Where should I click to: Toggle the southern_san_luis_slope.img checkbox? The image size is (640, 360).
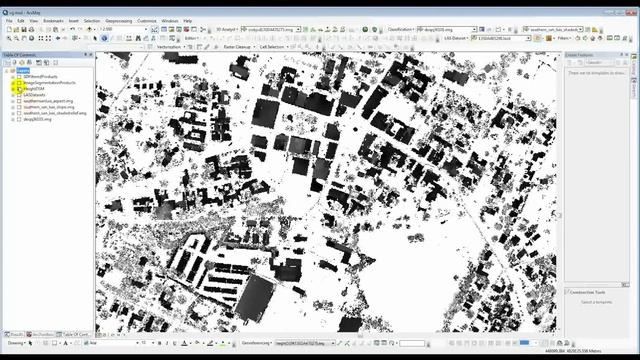coord(19,107)
